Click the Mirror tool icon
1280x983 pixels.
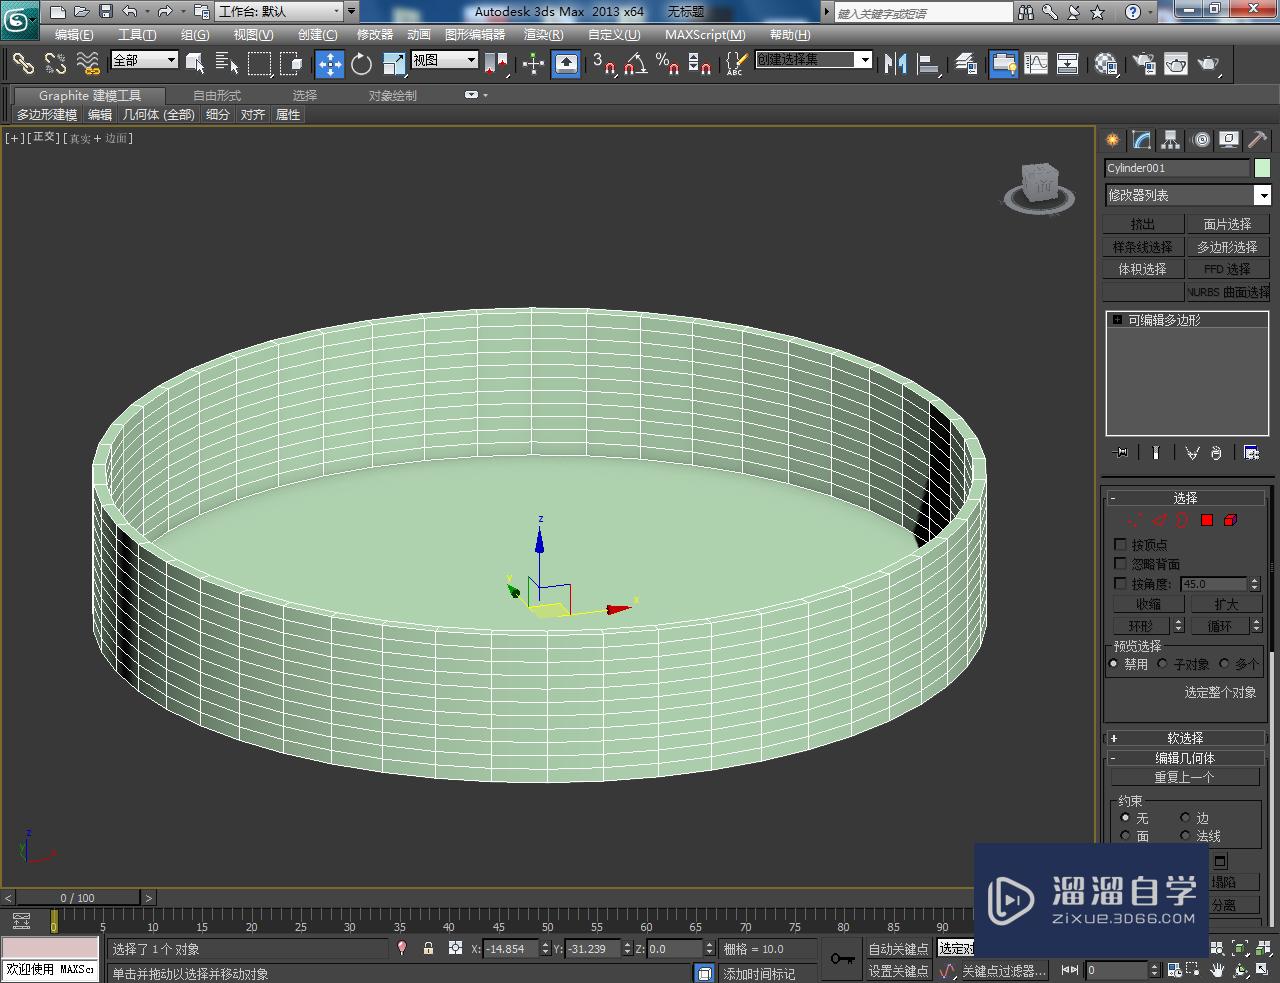pyautogui.click(x=895, y=64)
